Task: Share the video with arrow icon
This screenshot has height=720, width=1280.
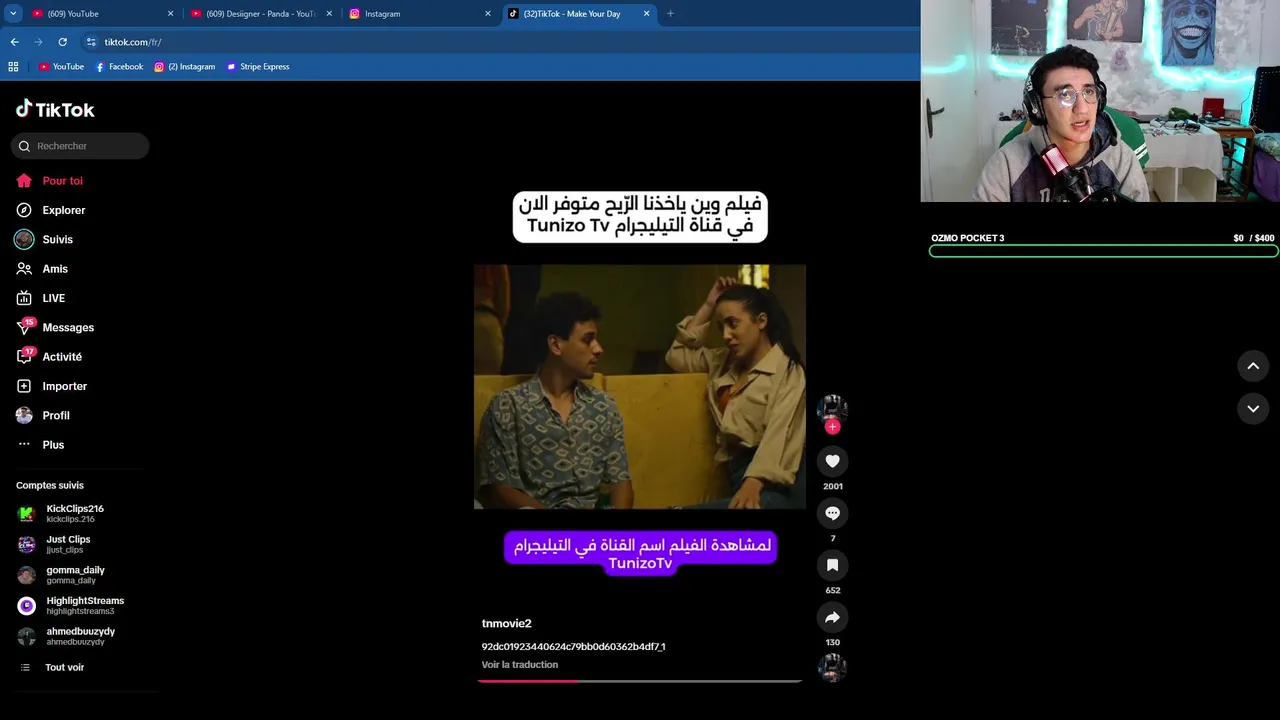Action: [832, 617]
